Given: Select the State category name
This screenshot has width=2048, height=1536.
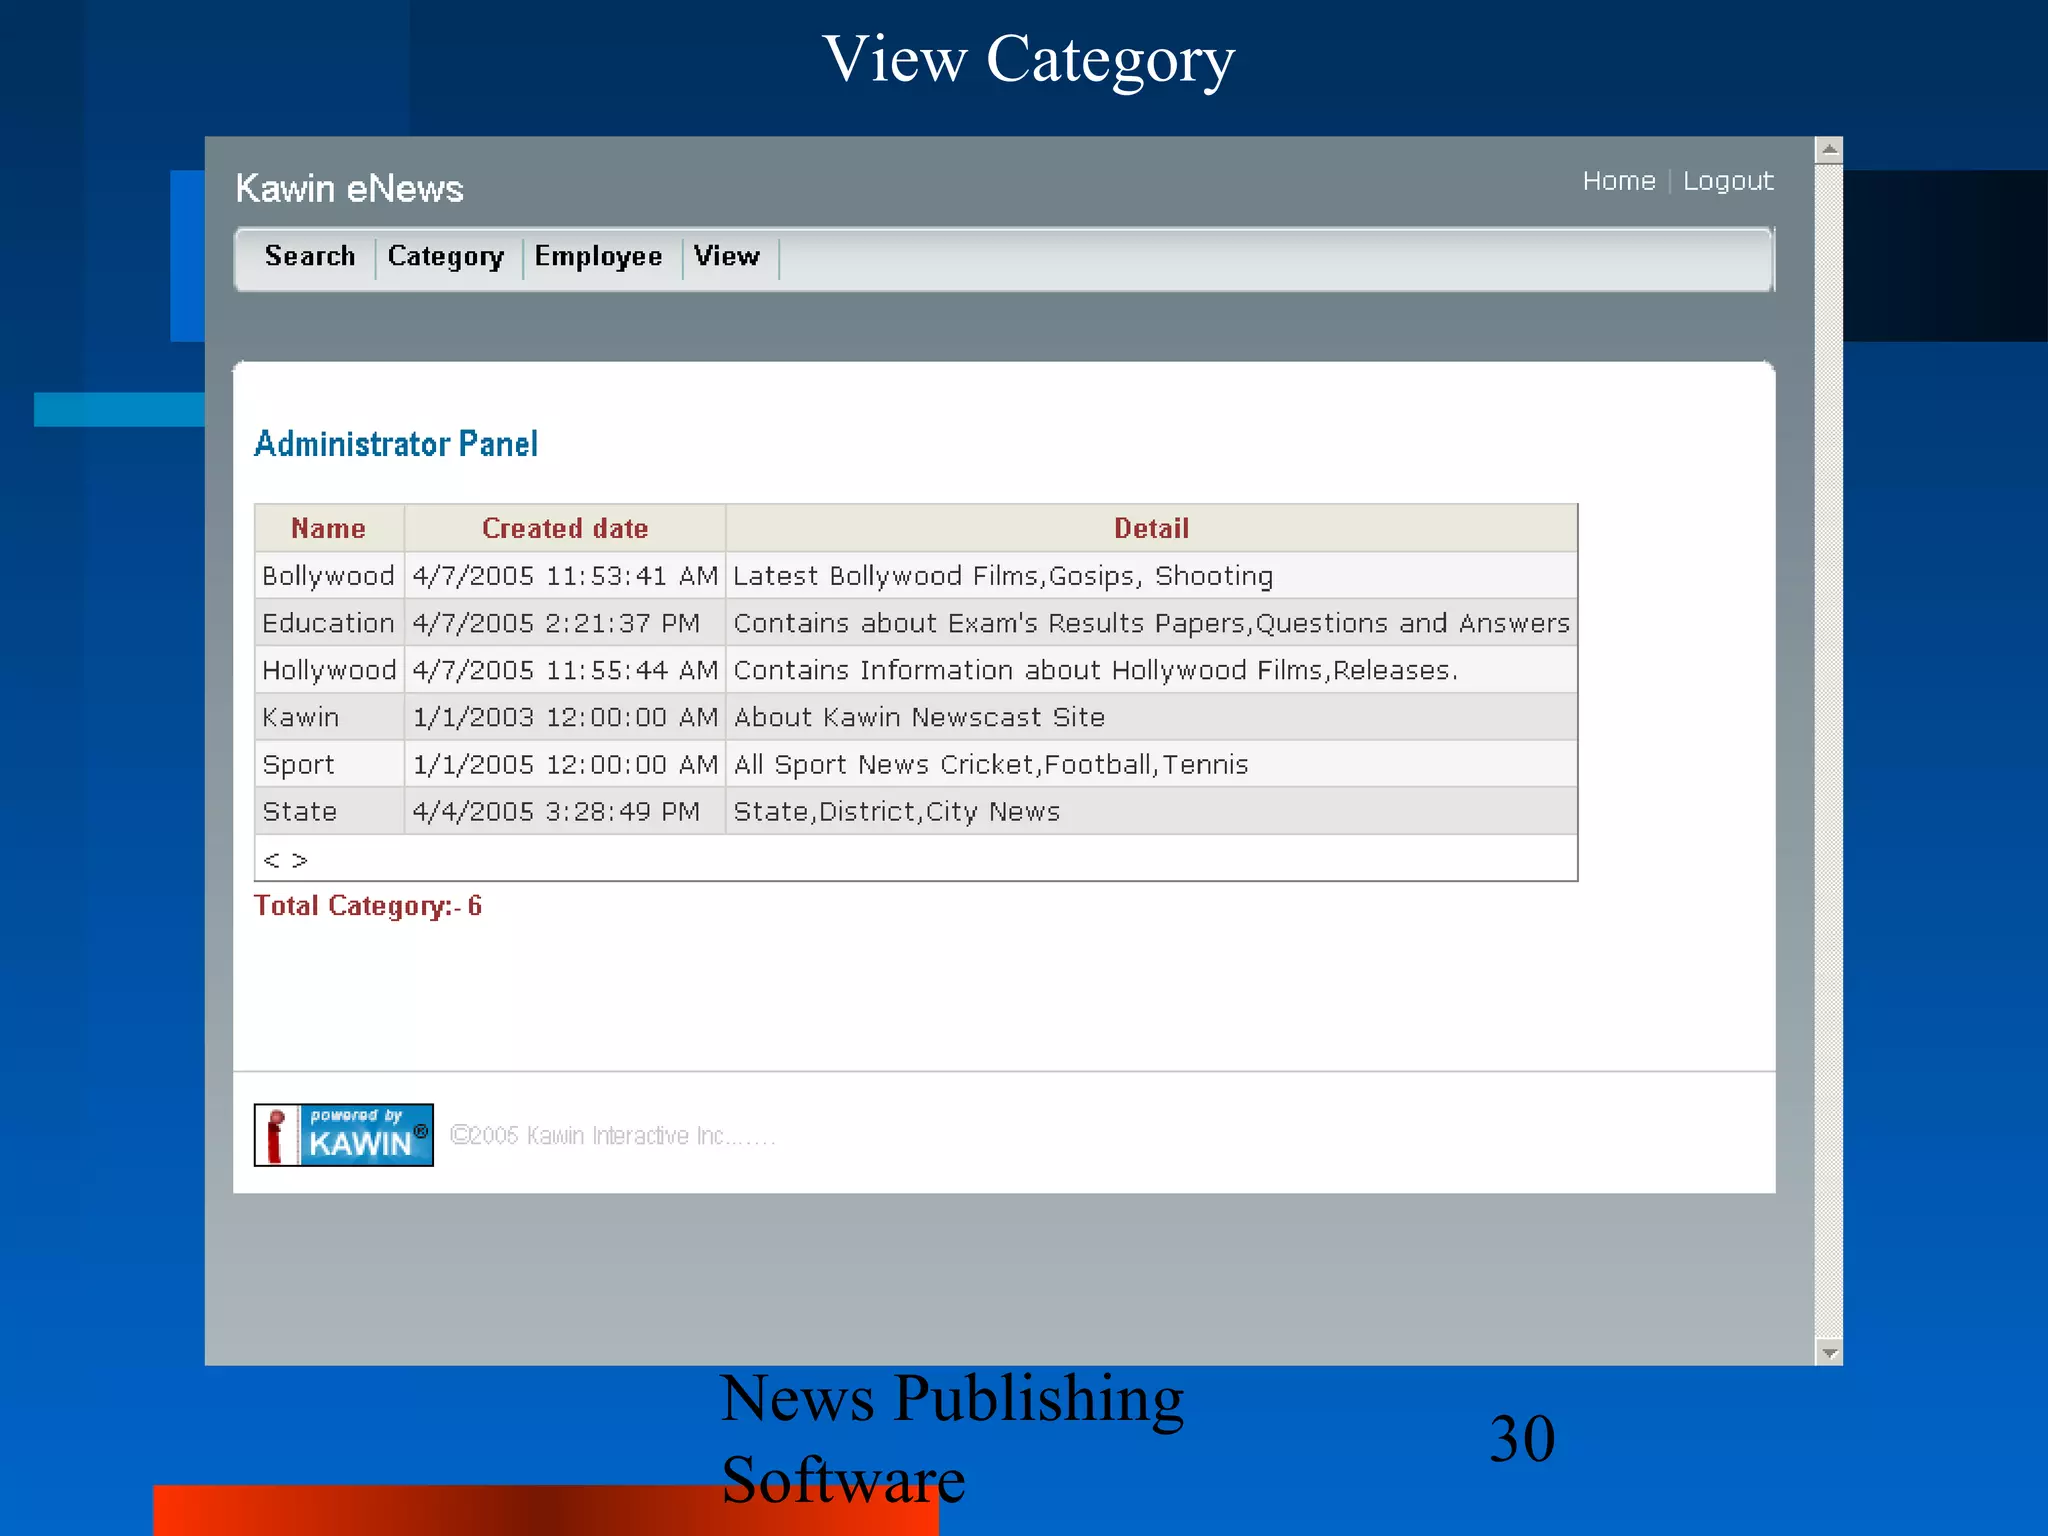Looking at the screenshot, I should [x=299, y=812].
